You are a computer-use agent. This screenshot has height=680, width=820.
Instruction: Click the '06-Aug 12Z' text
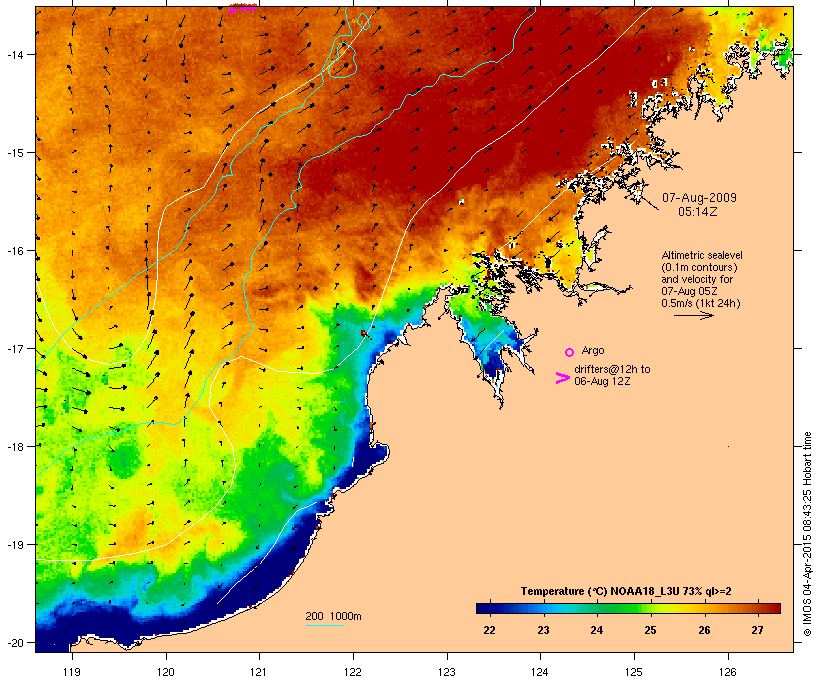(602, 381)
